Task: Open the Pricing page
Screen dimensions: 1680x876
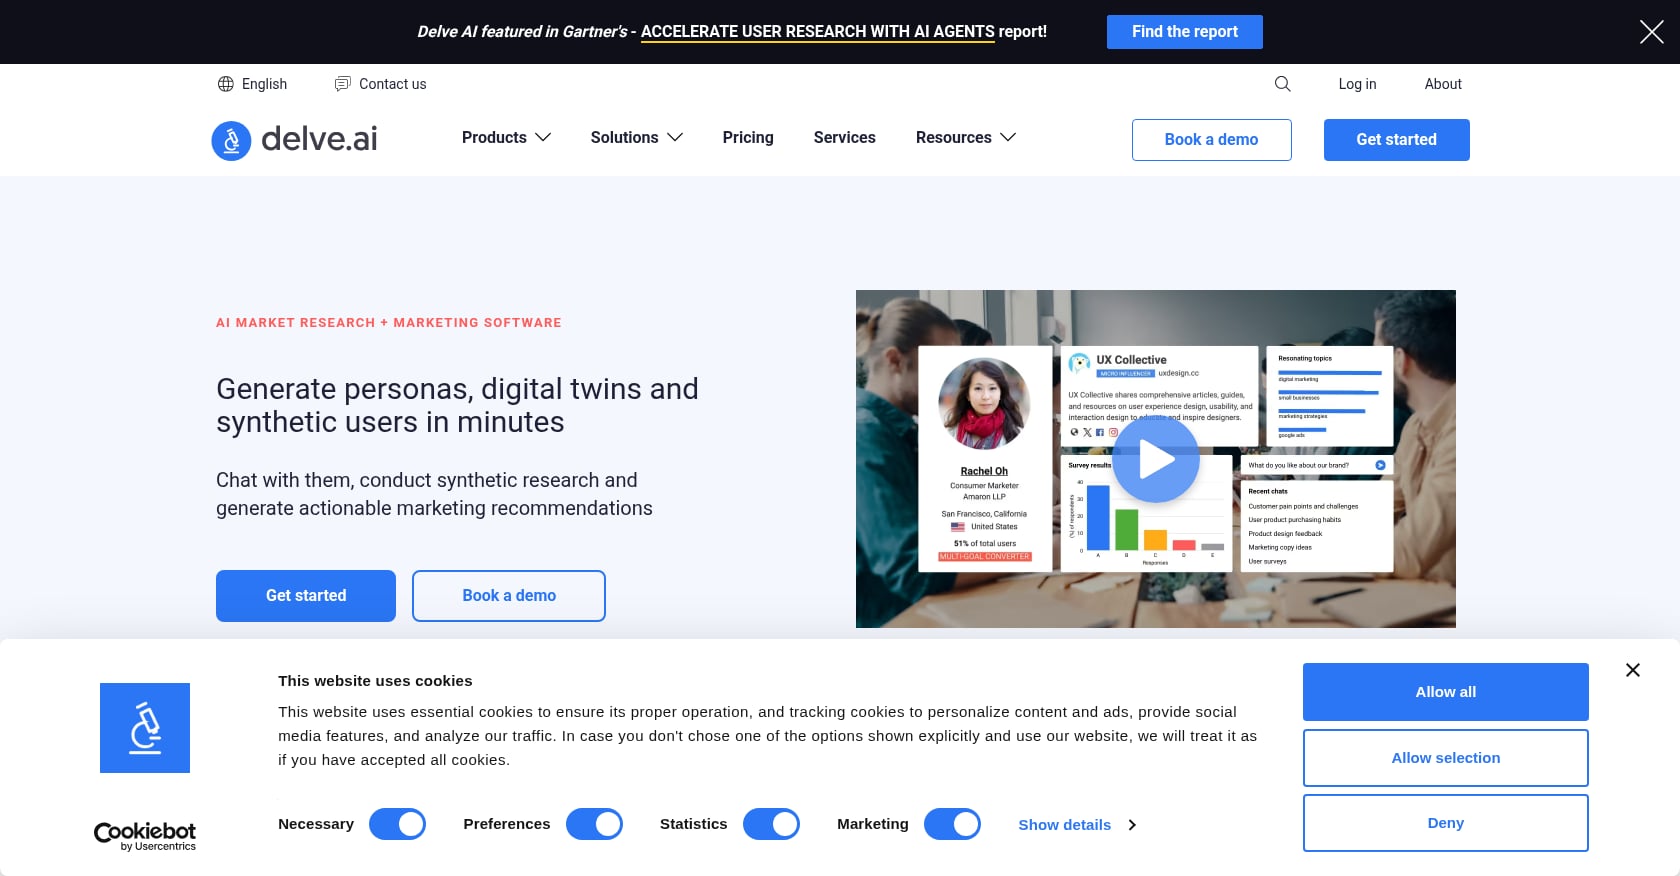Action: click(x=748, y=138)
